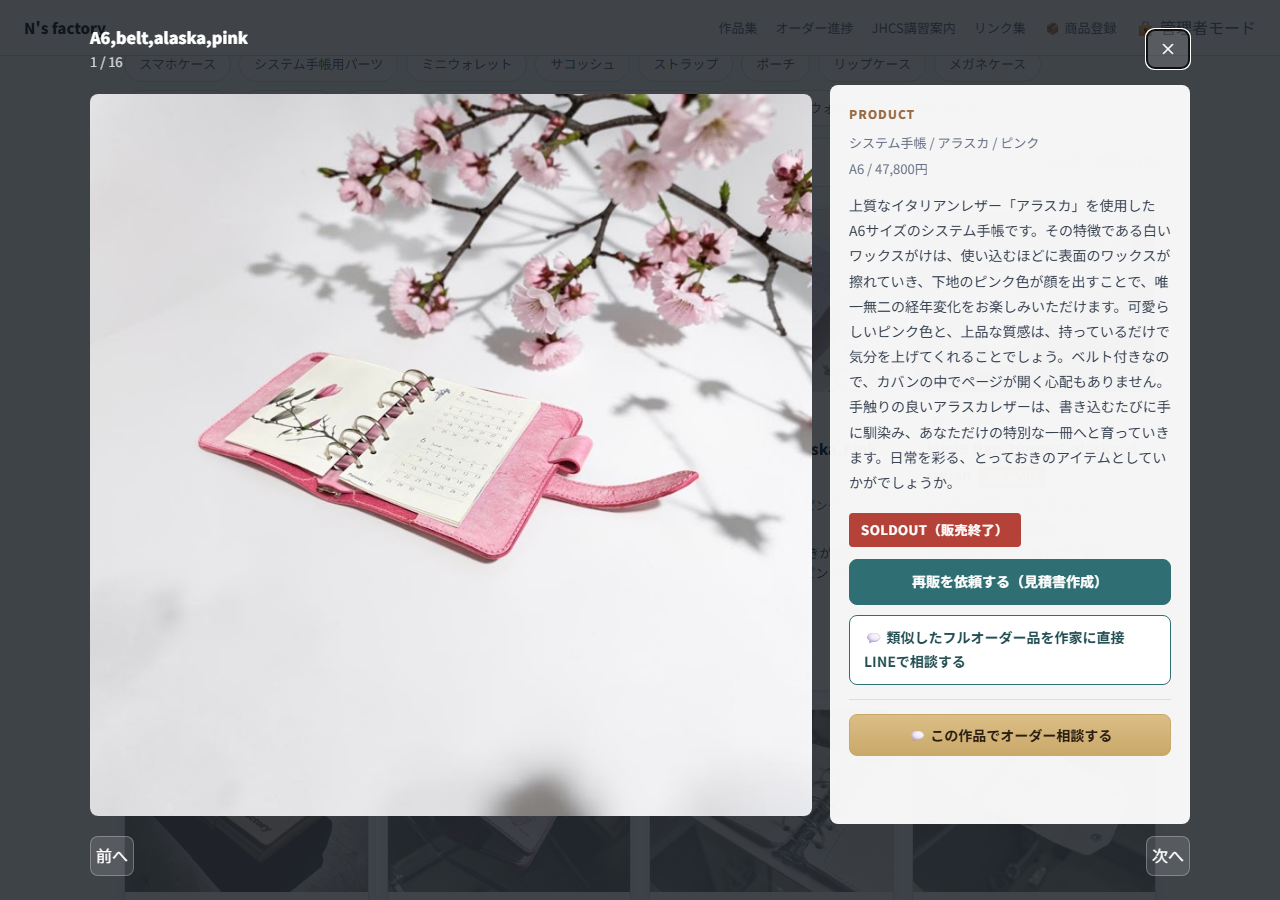Click the product description paragraph
Viewport: 1280px width, 900px height.
coord(1010,344)
